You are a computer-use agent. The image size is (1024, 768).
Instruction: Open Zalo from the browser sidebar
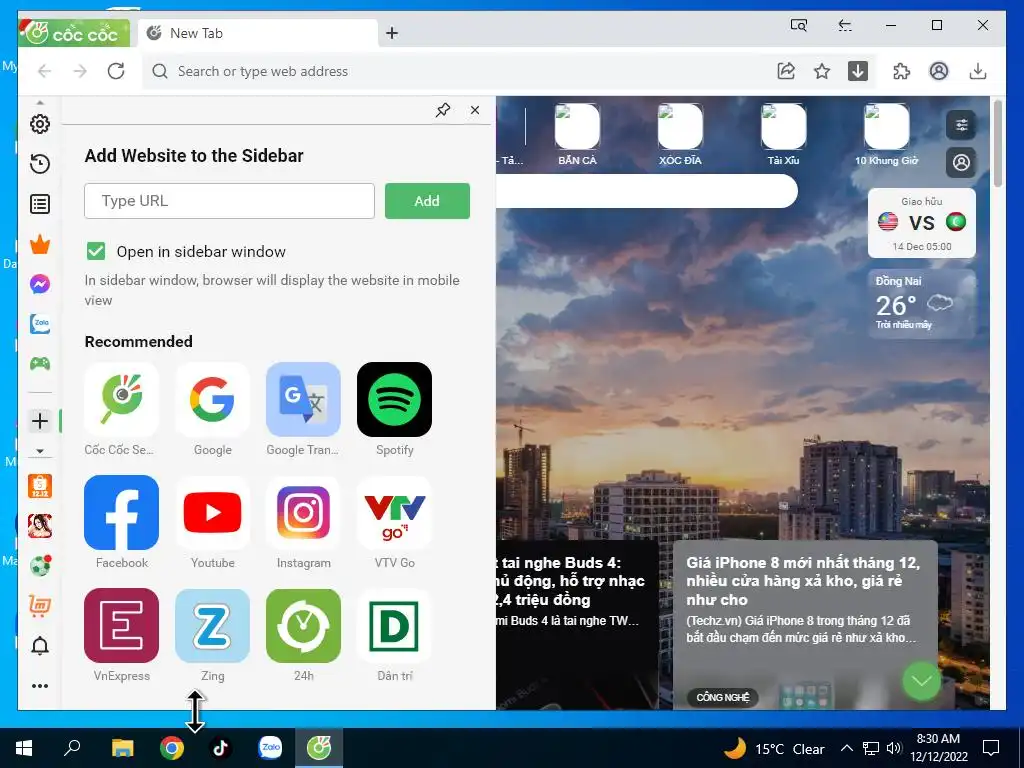40,324
